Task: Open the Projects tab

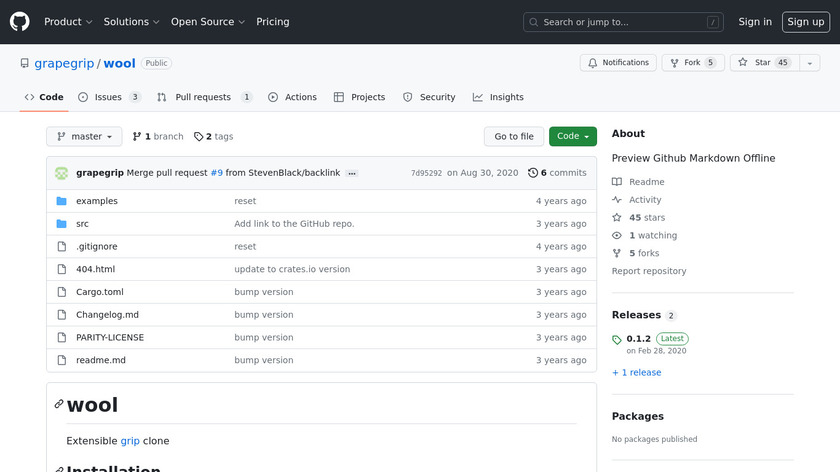Action: [359, 97]
